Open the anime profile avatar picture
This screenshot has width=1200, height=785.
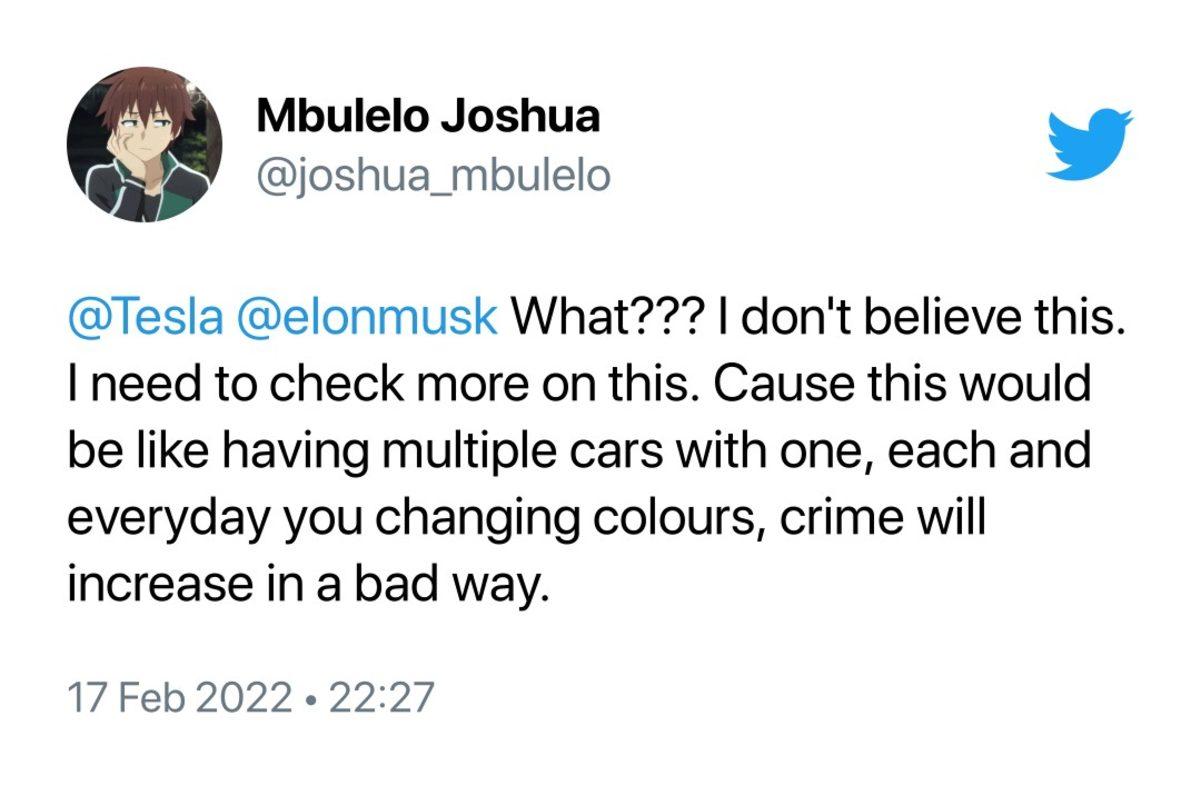[x=144, y=145]
